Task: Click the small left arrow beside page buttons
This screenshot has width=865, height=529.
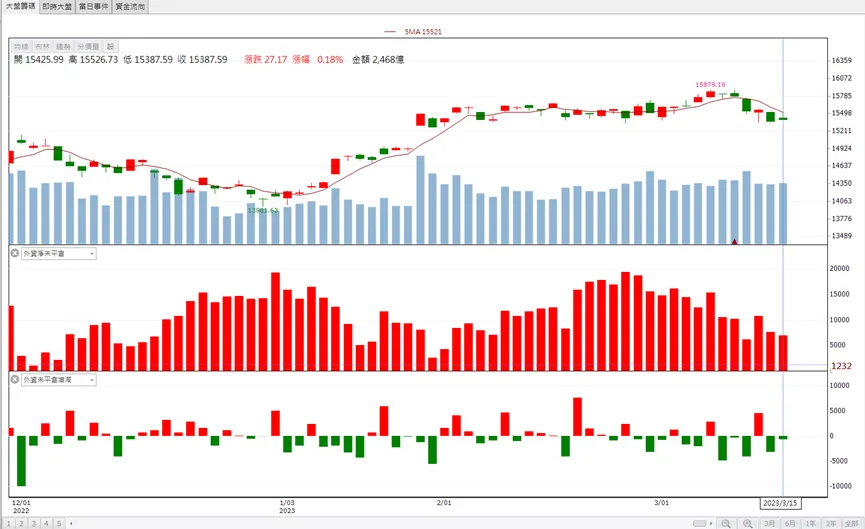Action: coord(71,523)
